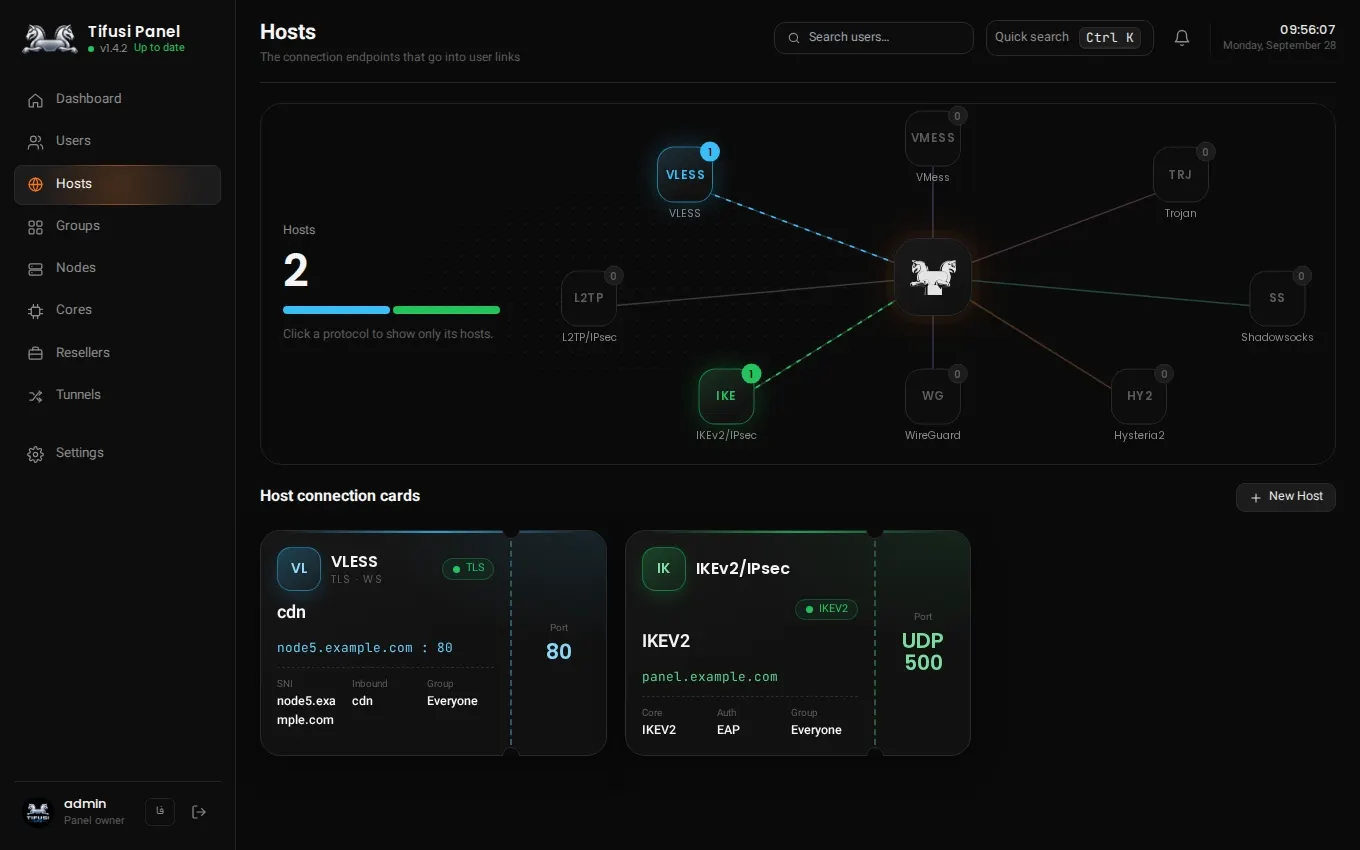Choose the L2TP/IPsec protocol node
The image size is (1360, 850).
coord(589,298)
